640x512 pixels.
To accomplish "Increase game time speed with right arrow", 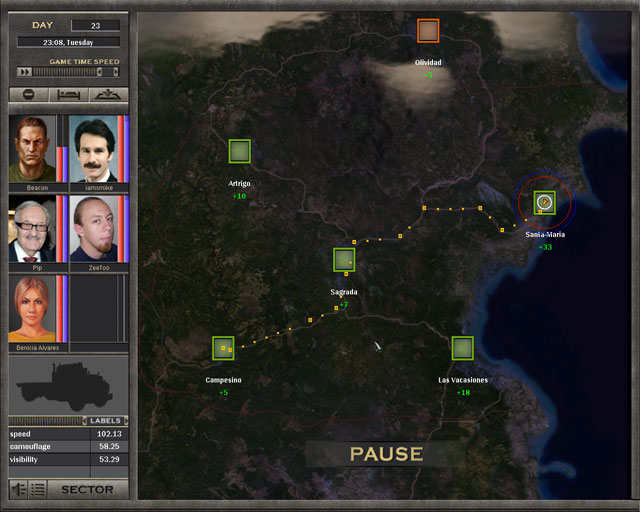I will (x=116, y=72).
